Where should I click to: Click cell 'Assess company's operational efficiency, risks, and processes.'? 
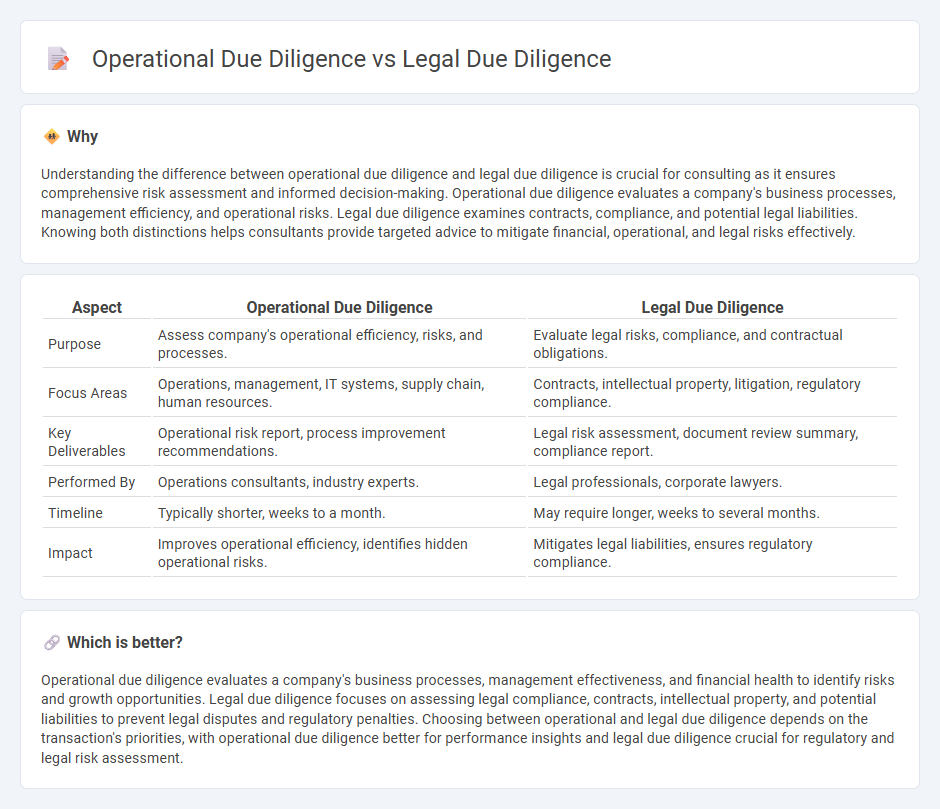pyautogui.click(x=339, y=344)
